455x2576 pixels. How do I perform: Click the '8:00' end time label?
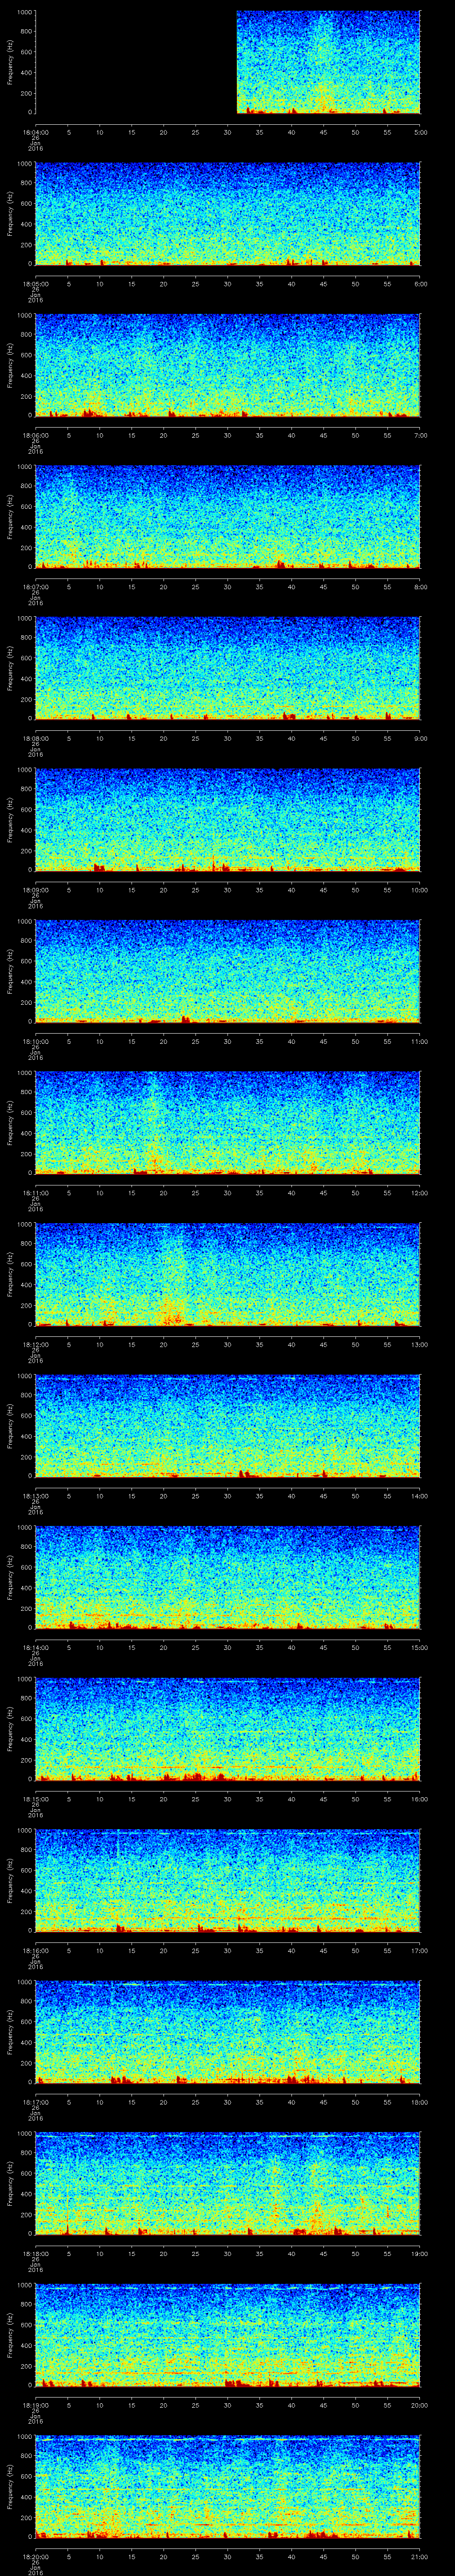tap(420, 586)
